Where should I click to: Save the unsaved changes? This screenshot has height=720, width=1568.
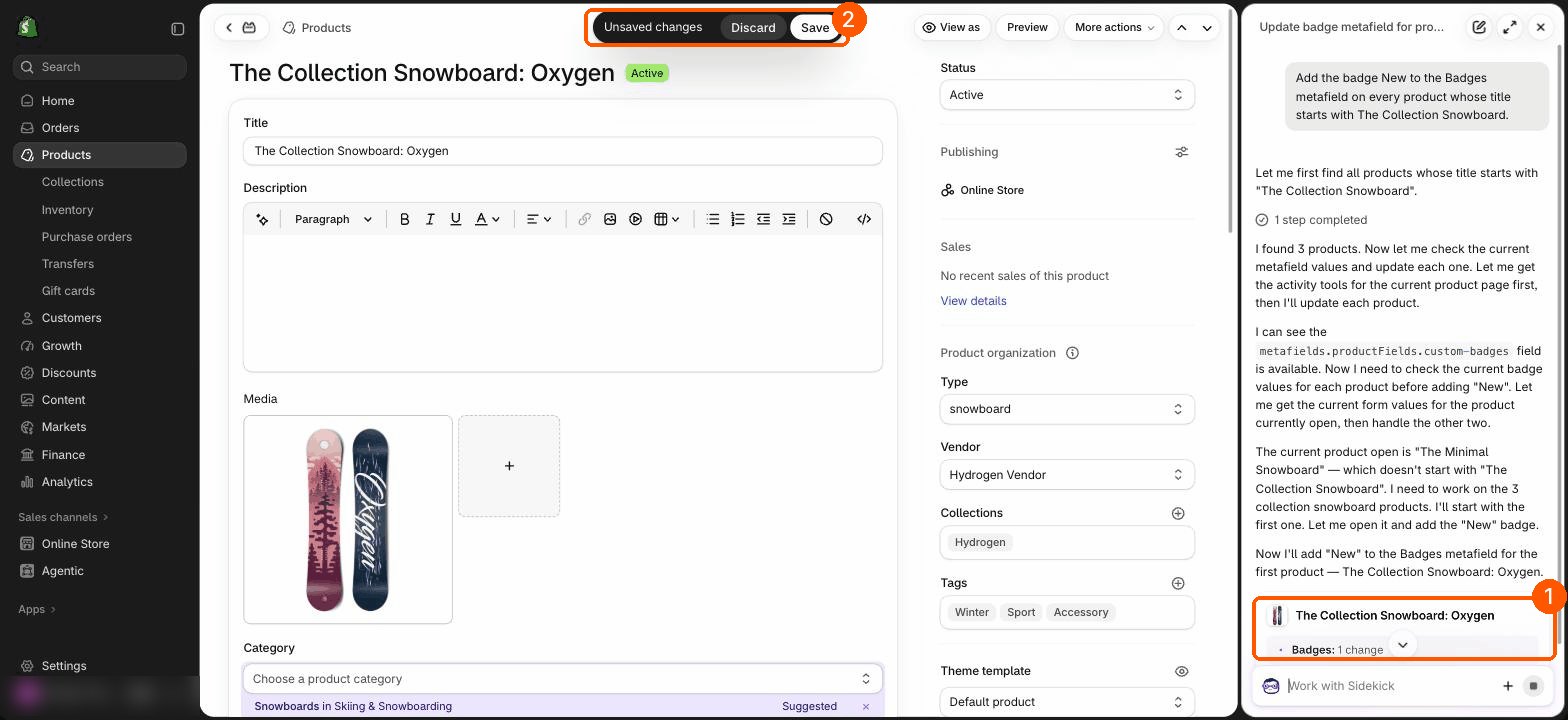point(815,27)
